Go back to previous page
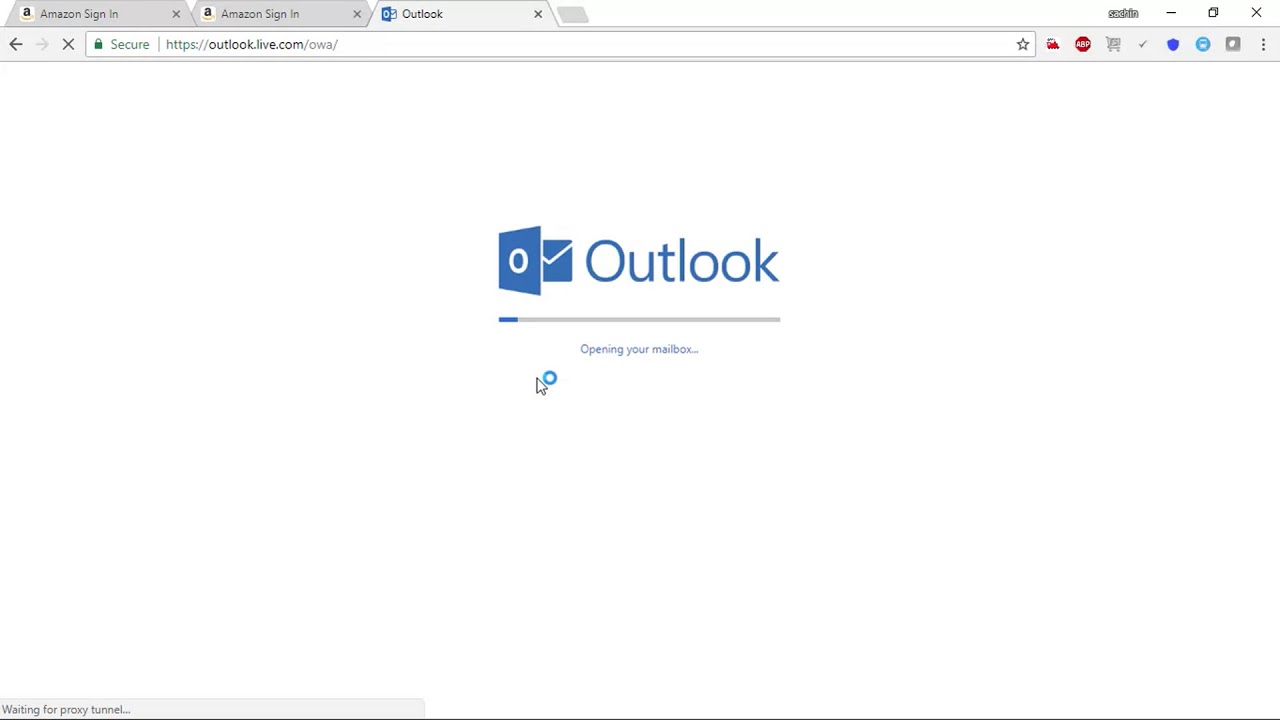The height and width of the screenshot is (720, 1280). [16, 44]
